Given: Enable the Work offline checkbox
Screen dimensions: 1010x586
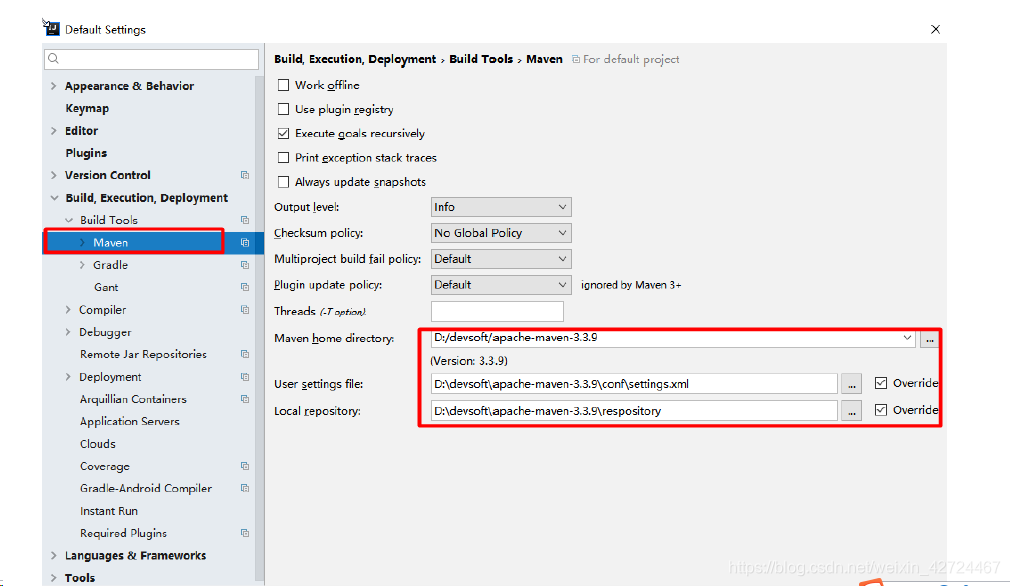Looking at the screenshot, I should tap(283, 85).
